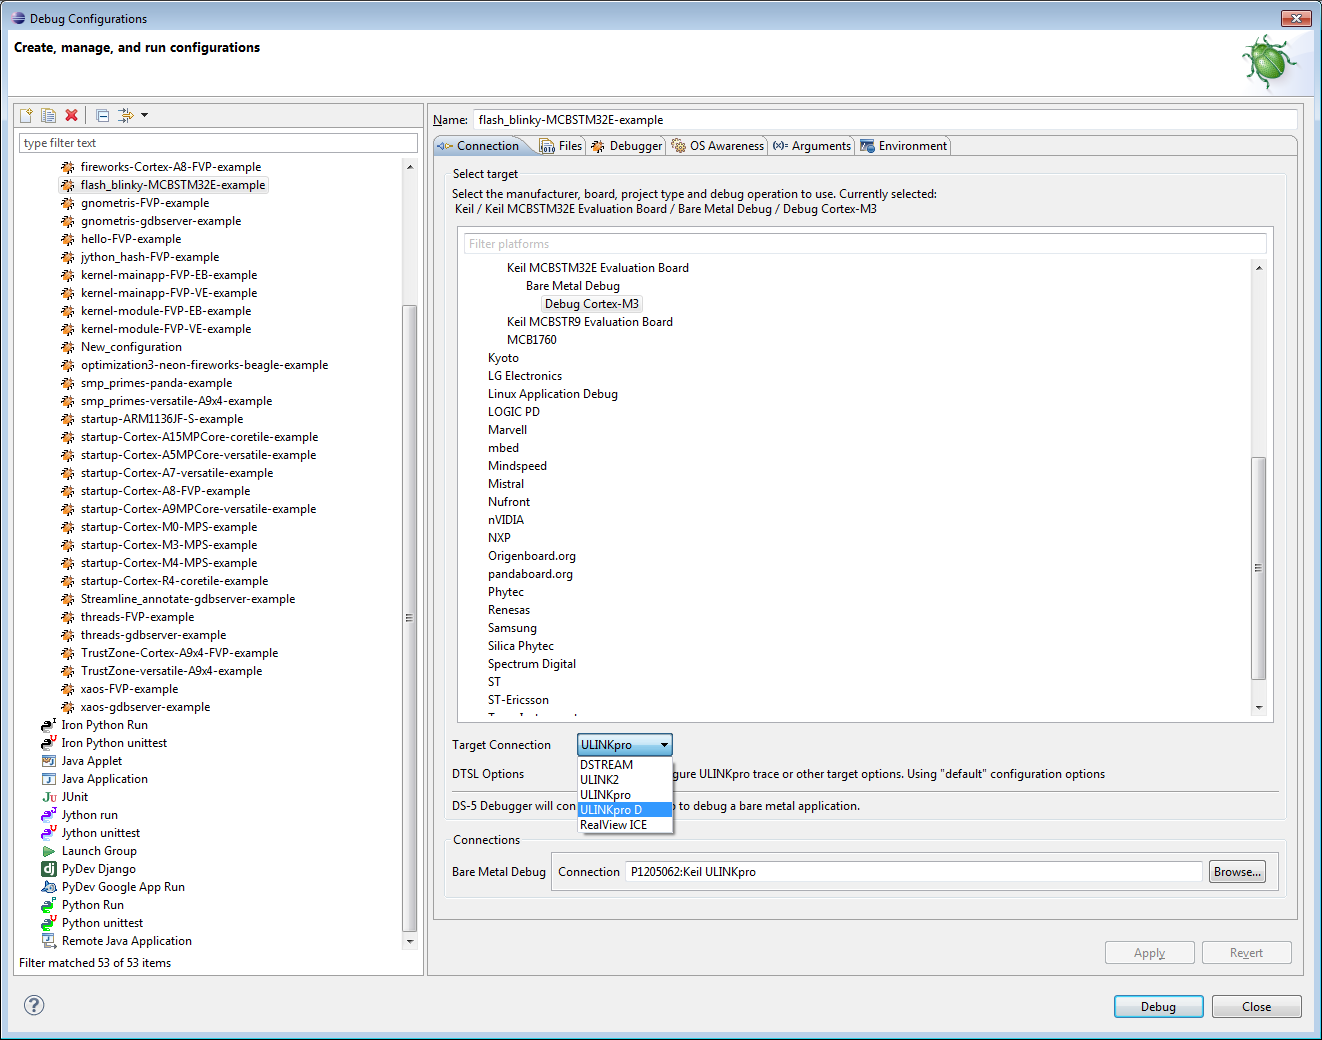Screen dimensions: 1322x1040
Task: Click the Duplicate configuration icon
Action: [x=48, y=115]
